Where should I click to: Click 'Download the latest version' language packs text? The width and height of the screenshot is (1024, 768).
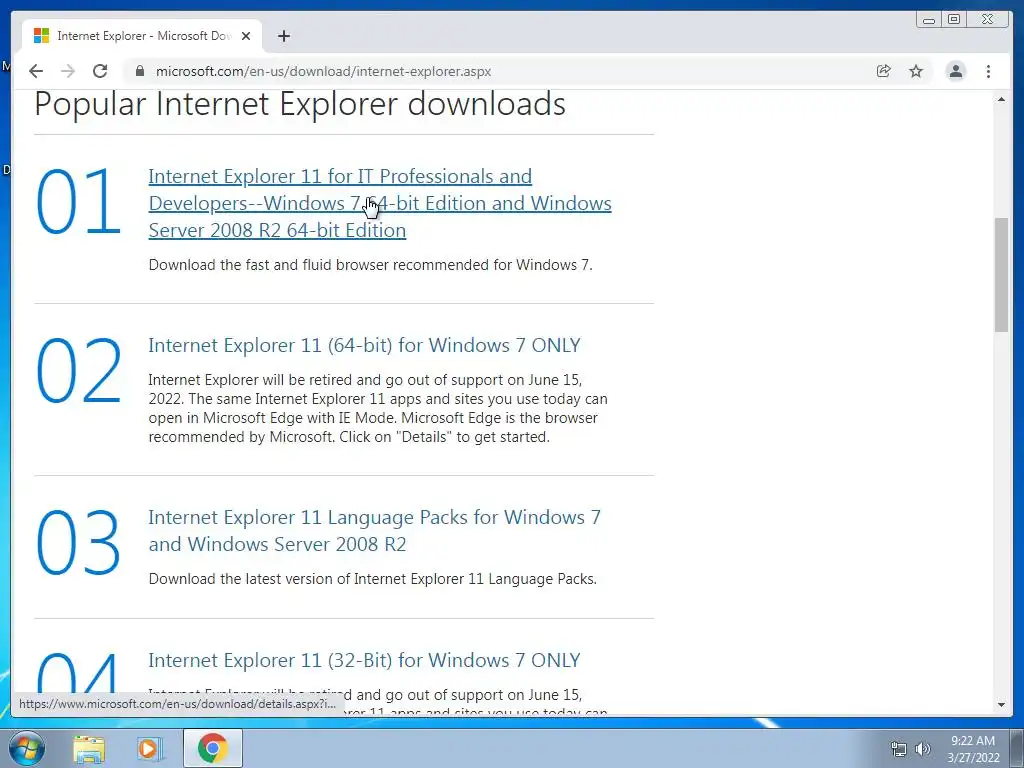(372, 579)
